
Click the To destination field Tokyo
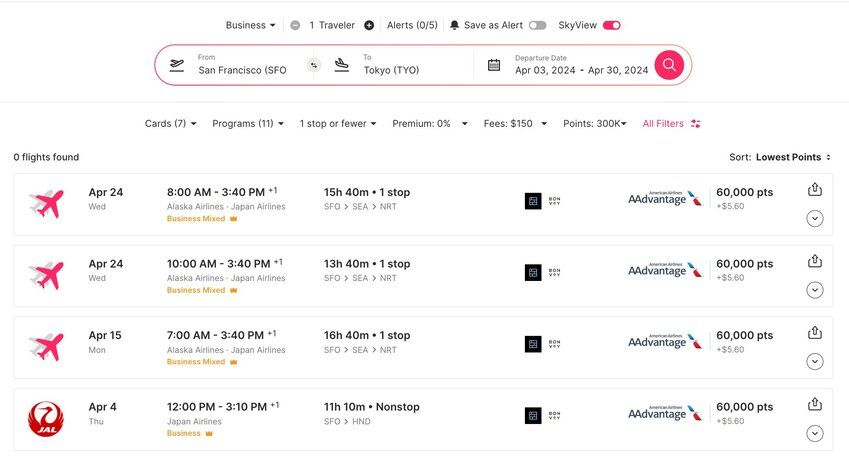click(x=400, y=70)
